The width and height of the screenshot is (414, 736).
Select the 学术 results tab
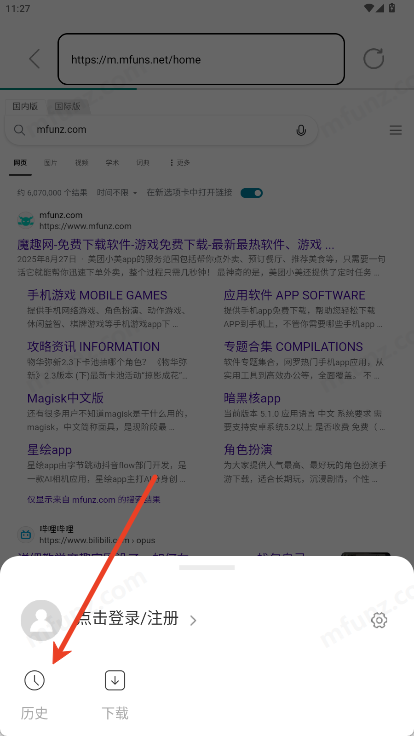tap(112, 163)
